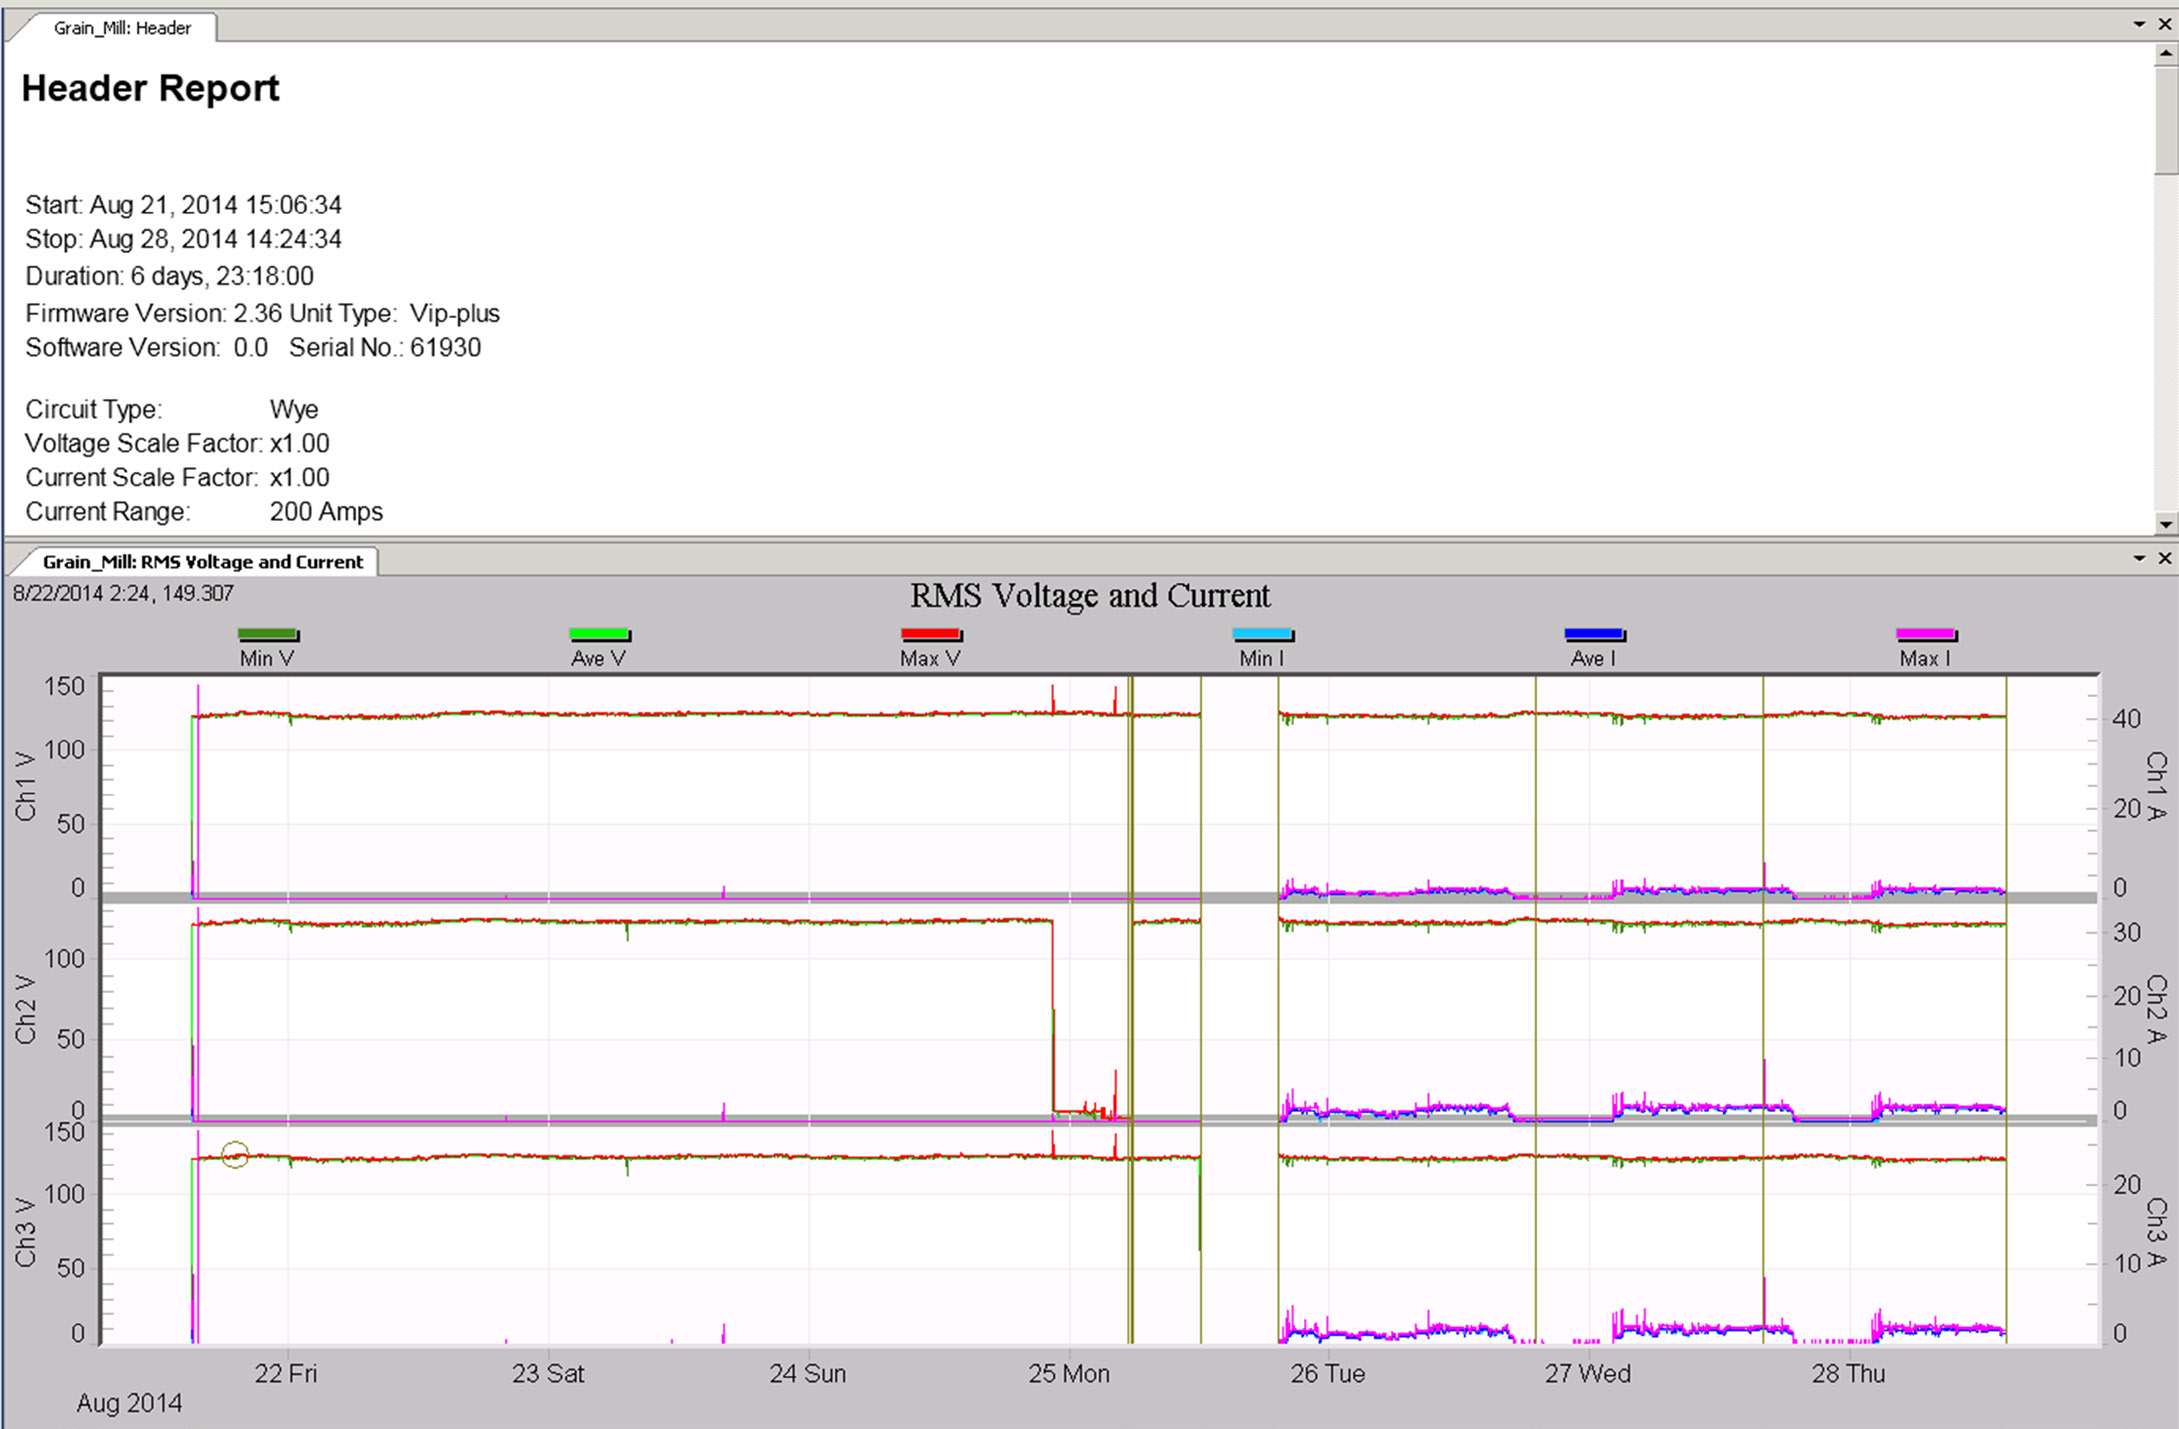Click the annotation circle on Ch3 voltage trace

point(237,1153)
